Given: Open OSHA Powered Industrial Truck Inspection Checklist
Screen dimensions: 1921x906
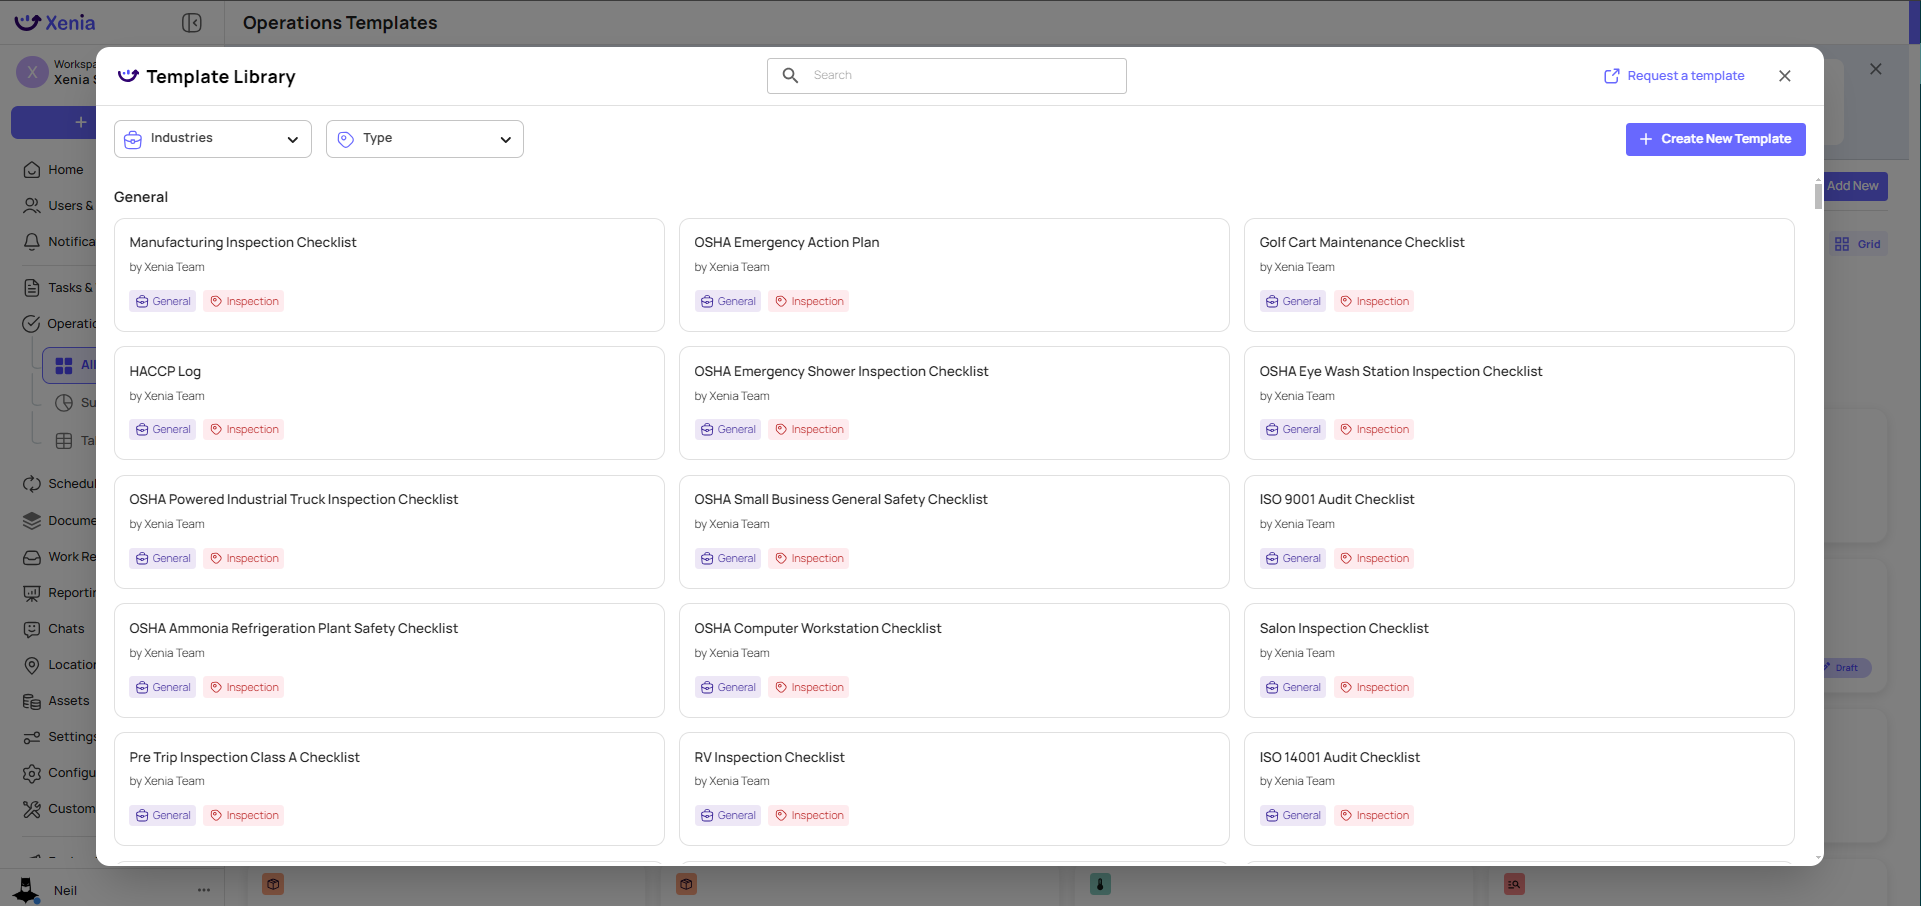Looking at the screenshot, I should (x=389, y=532).
